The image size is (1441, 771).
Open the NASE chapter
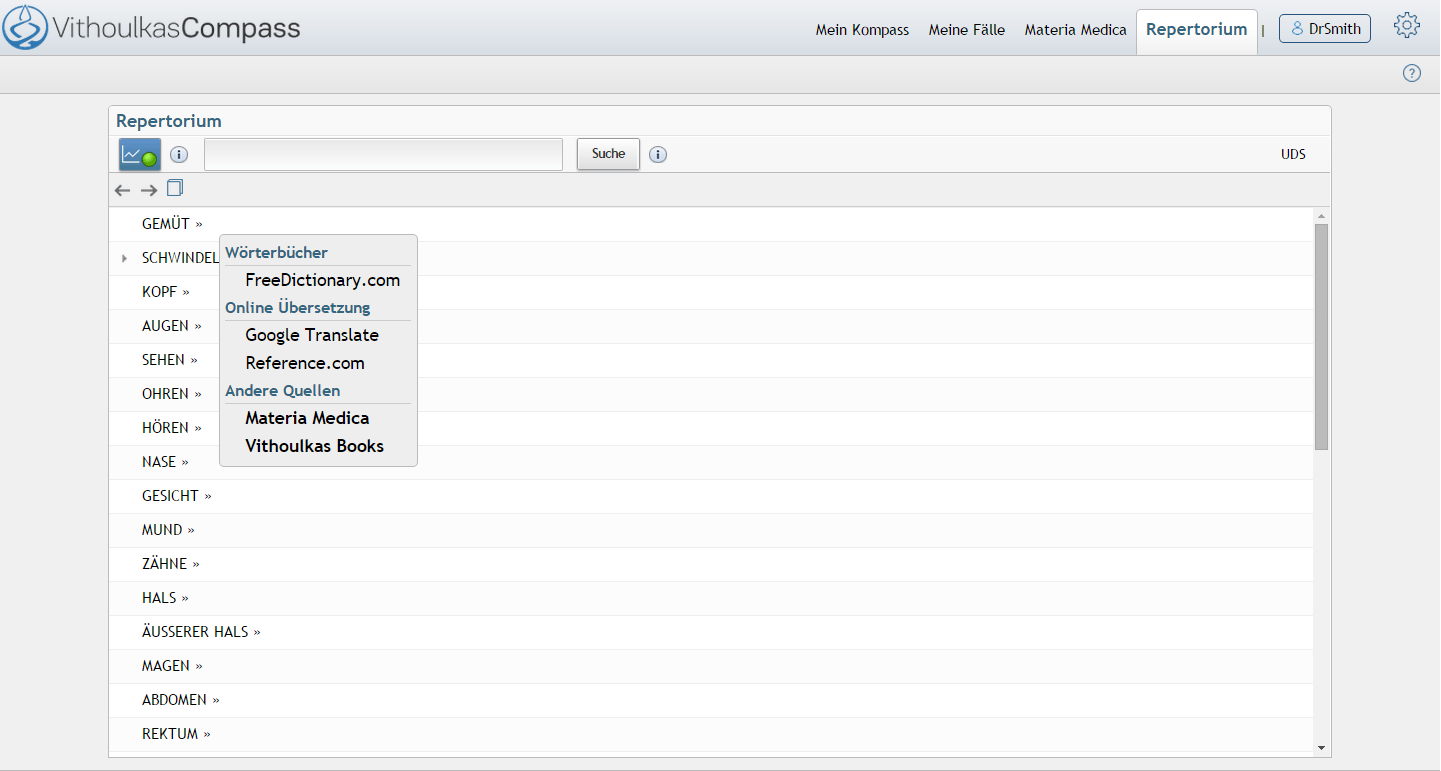165,462
